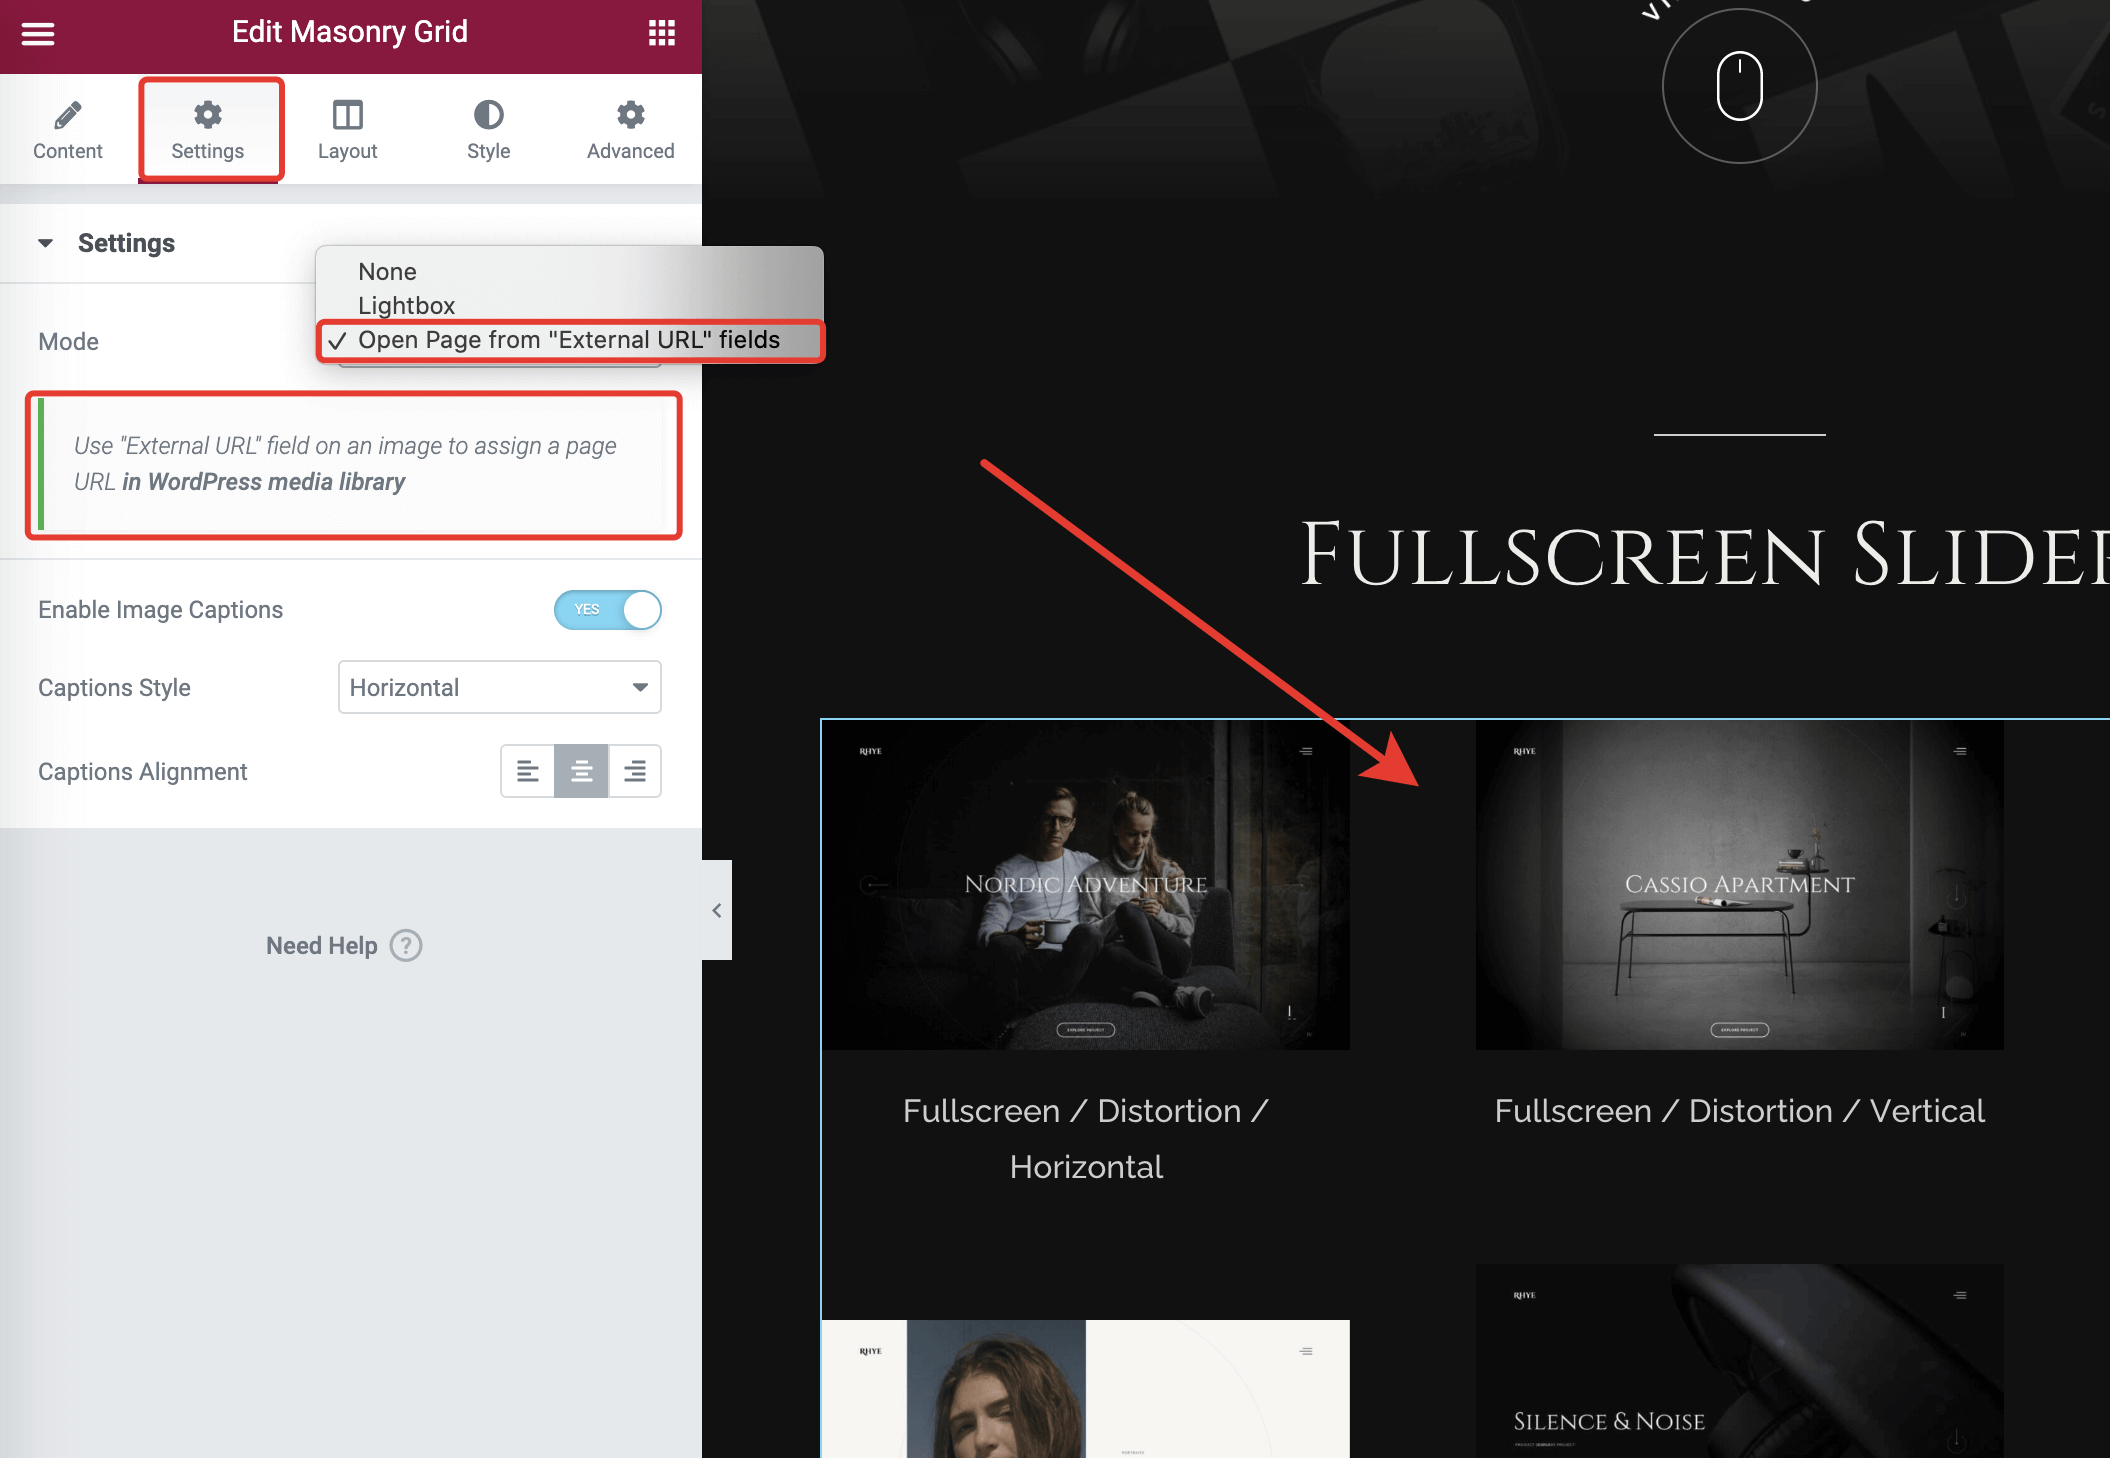The width and height of the screenshot is (2110, 1458).
Task: Choose None in the Mode dropdown list
Action: 388,272
